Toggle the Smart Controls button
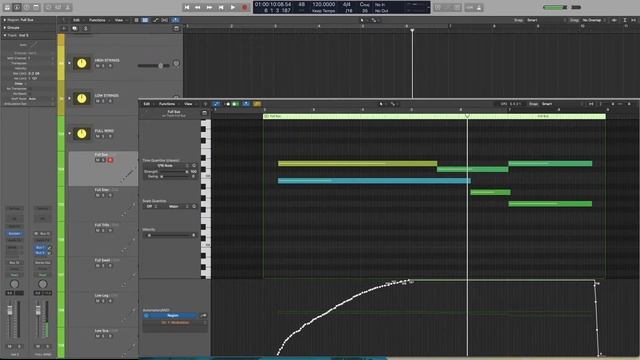The width and height of the screenshot is (640, 360). [49, 7]
